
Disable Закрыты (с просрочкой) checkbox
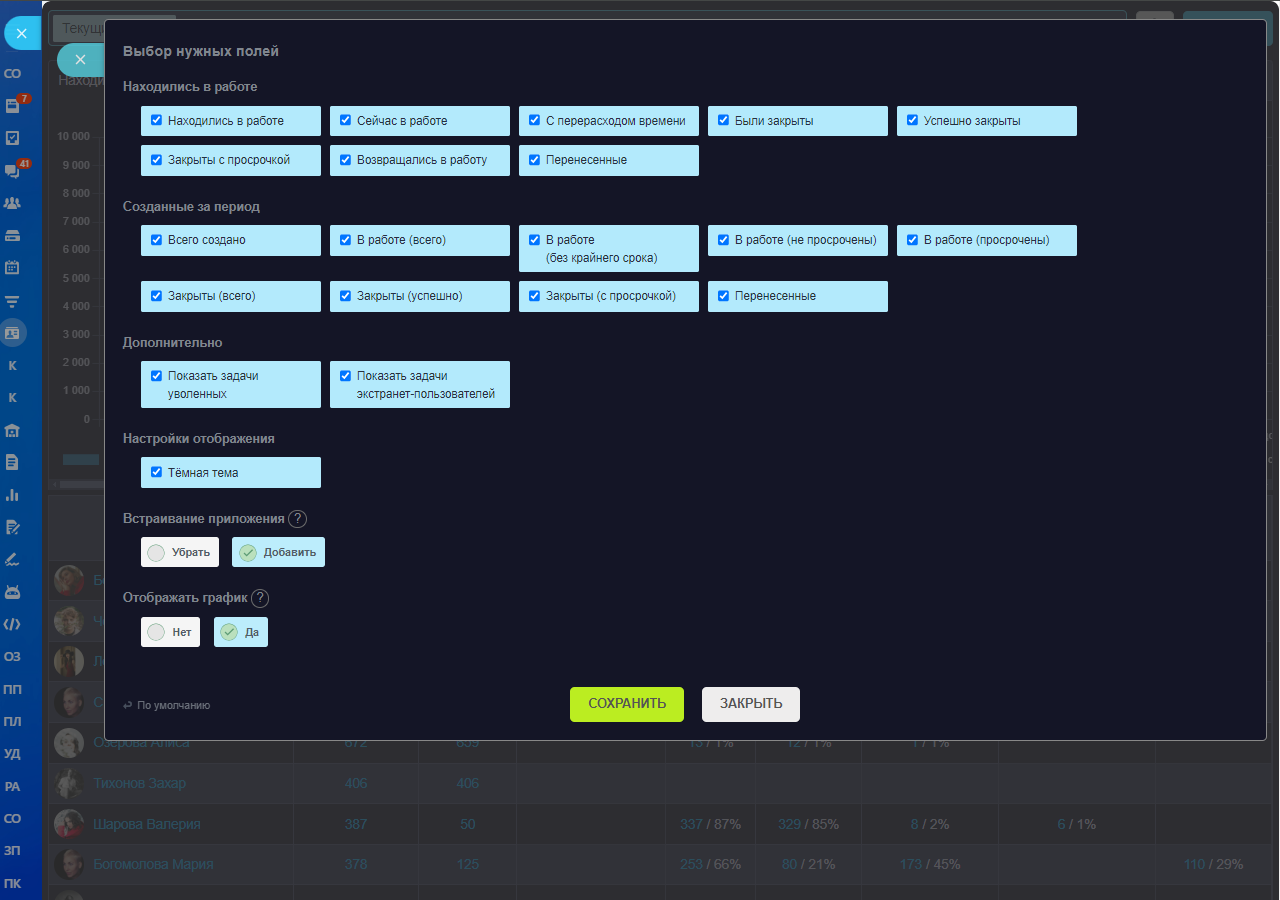[534, 295]
